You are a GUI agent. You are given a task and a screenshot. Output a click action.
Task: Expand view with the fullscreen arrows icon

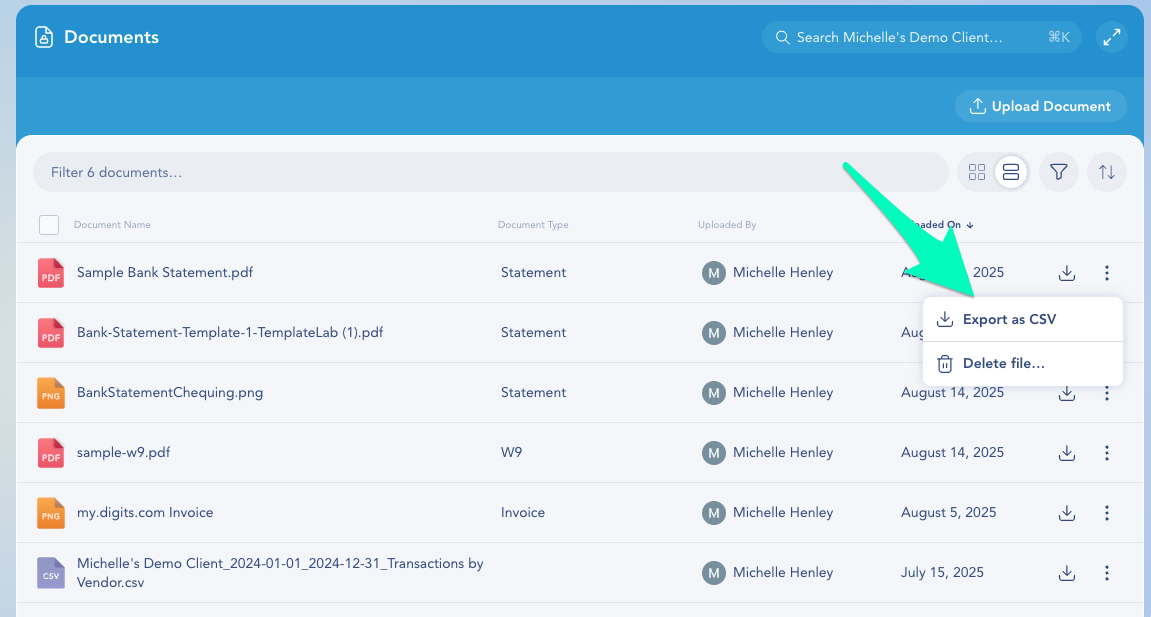(1111, 37)
